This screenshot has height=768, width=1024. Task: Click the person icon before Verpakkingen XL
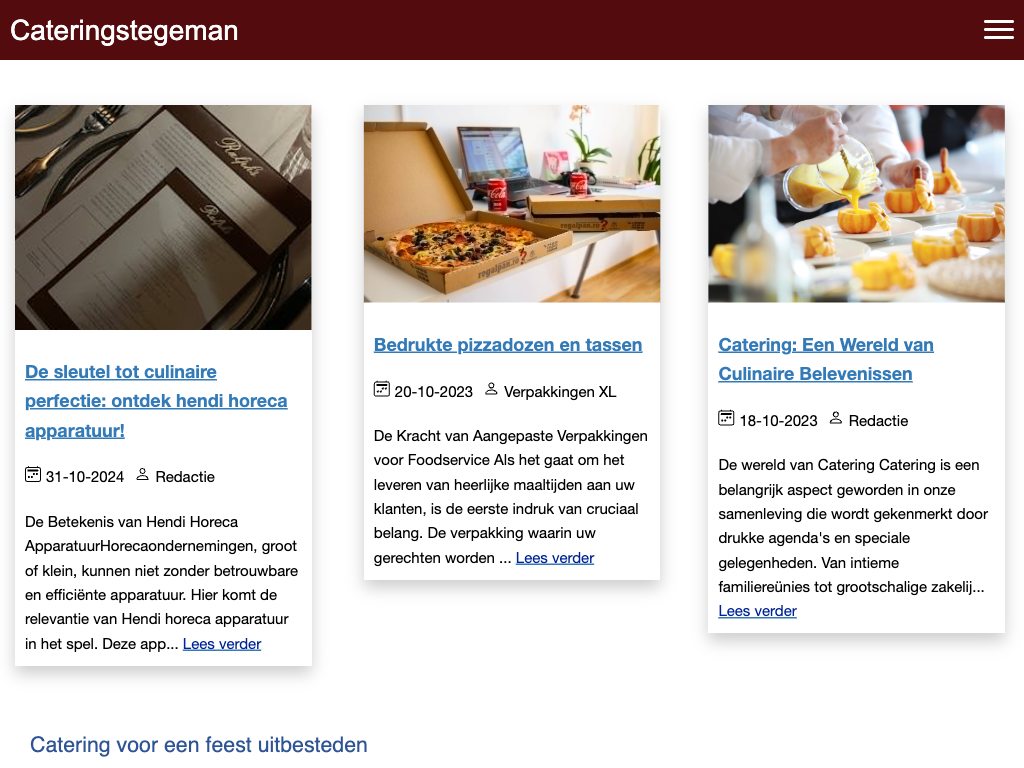click(491, 389)
